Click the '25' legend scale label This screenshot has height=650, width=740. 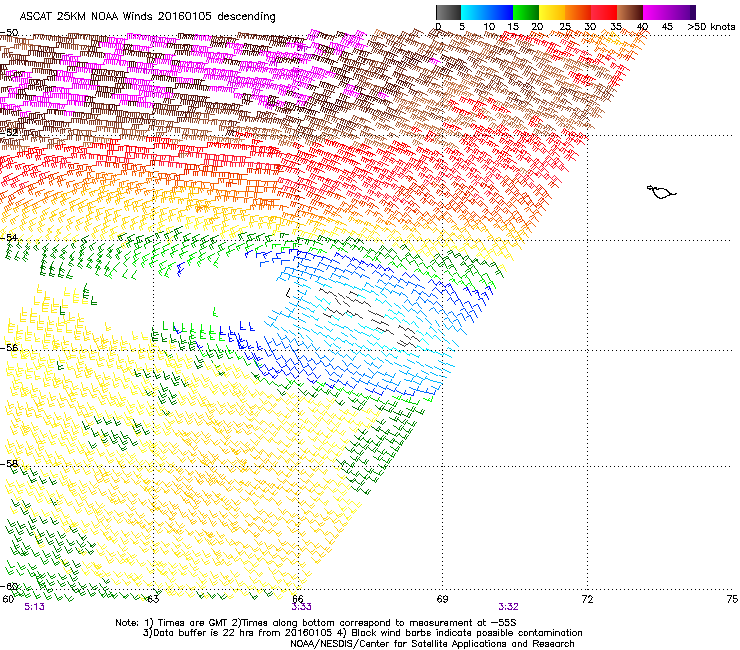click(565, 27)
